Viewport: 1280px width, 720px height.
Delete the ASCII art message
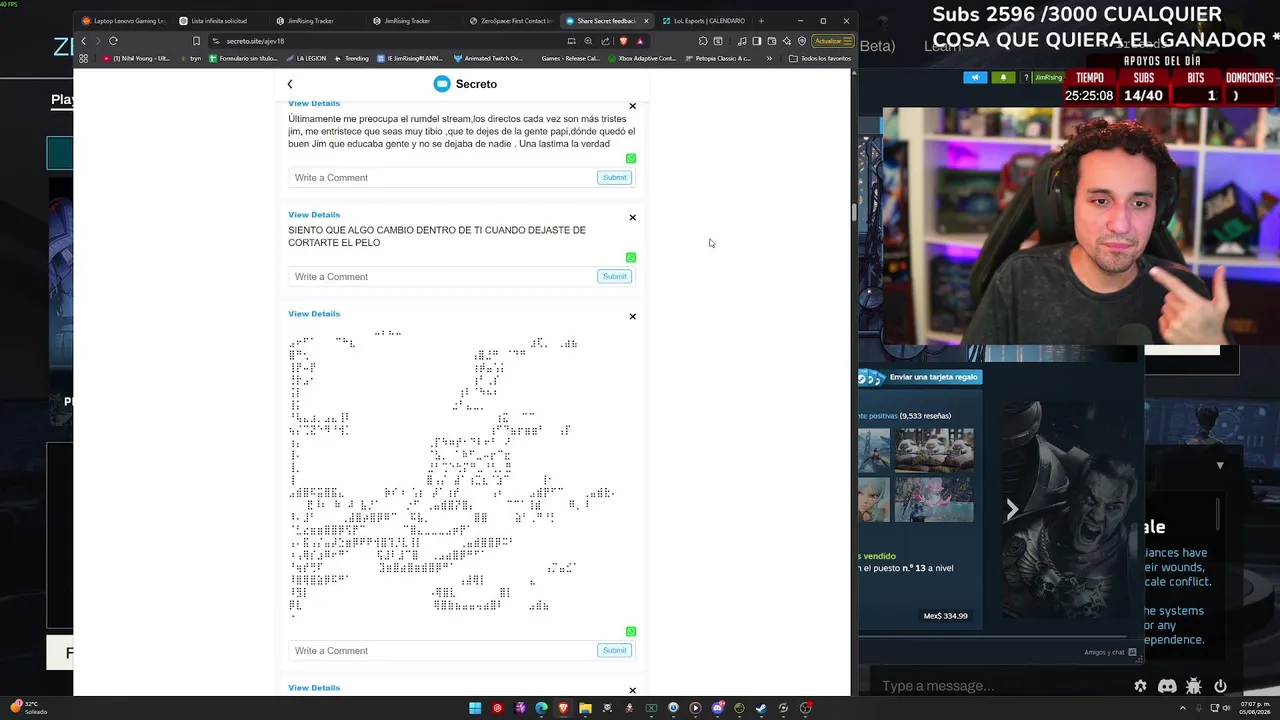[632, 316]
